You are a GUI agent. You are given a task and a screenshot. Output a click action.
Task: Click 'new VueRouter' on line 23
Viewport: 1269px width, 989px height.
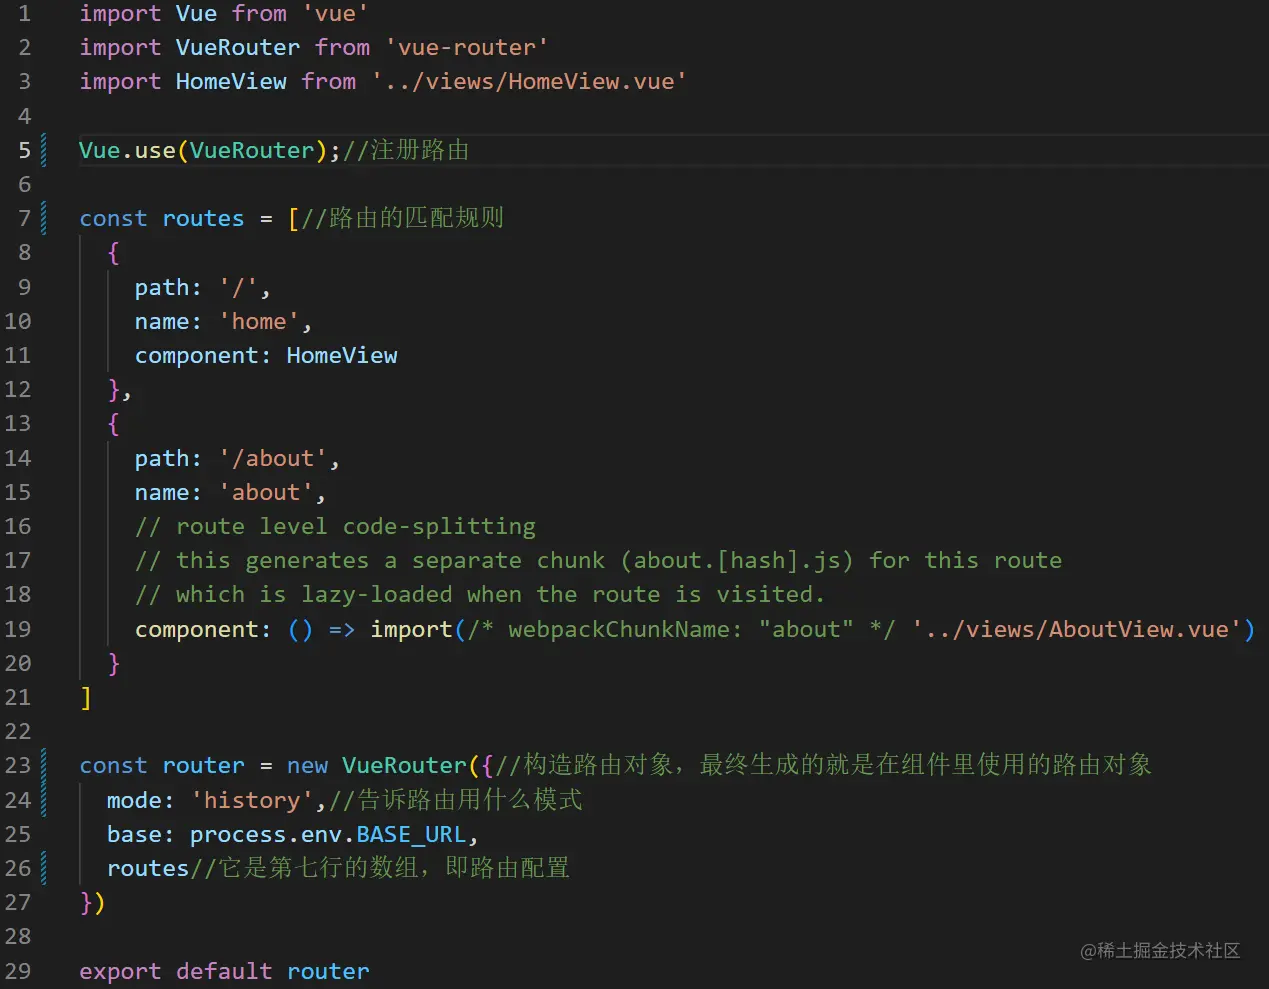[x=377, y=766]
